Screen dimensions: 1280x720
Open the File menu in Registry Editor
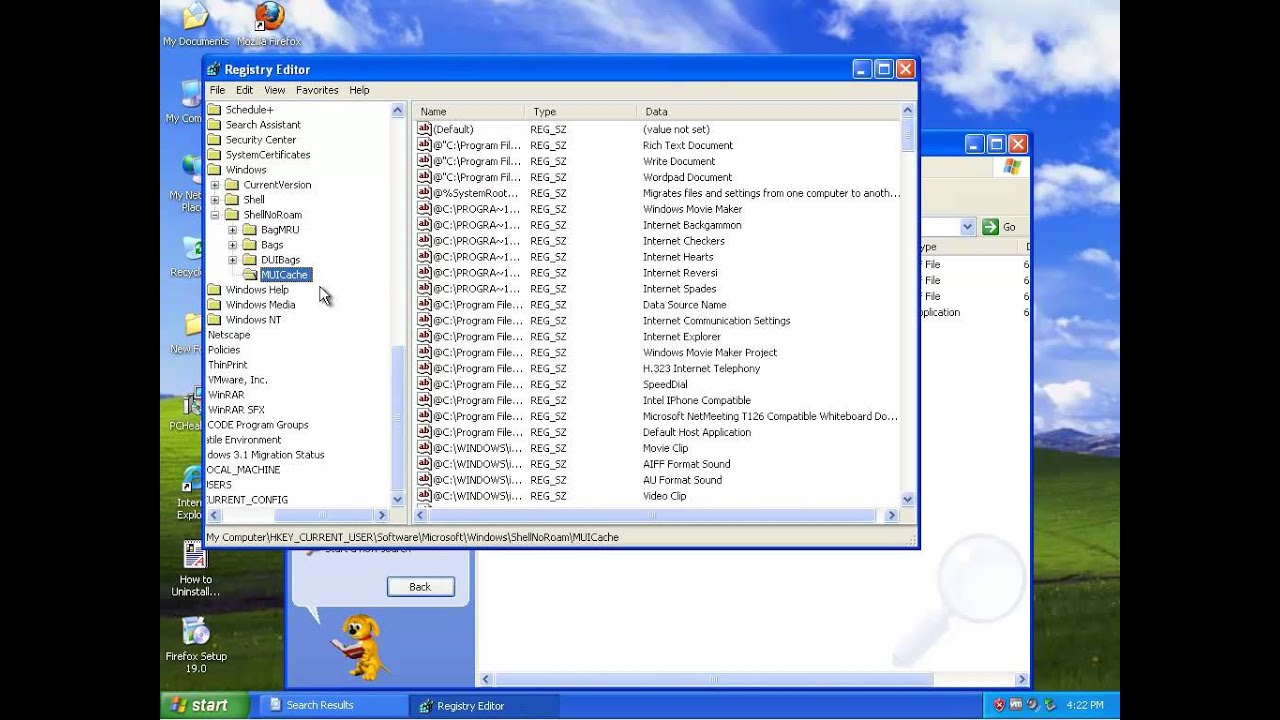tap(217, 90)
